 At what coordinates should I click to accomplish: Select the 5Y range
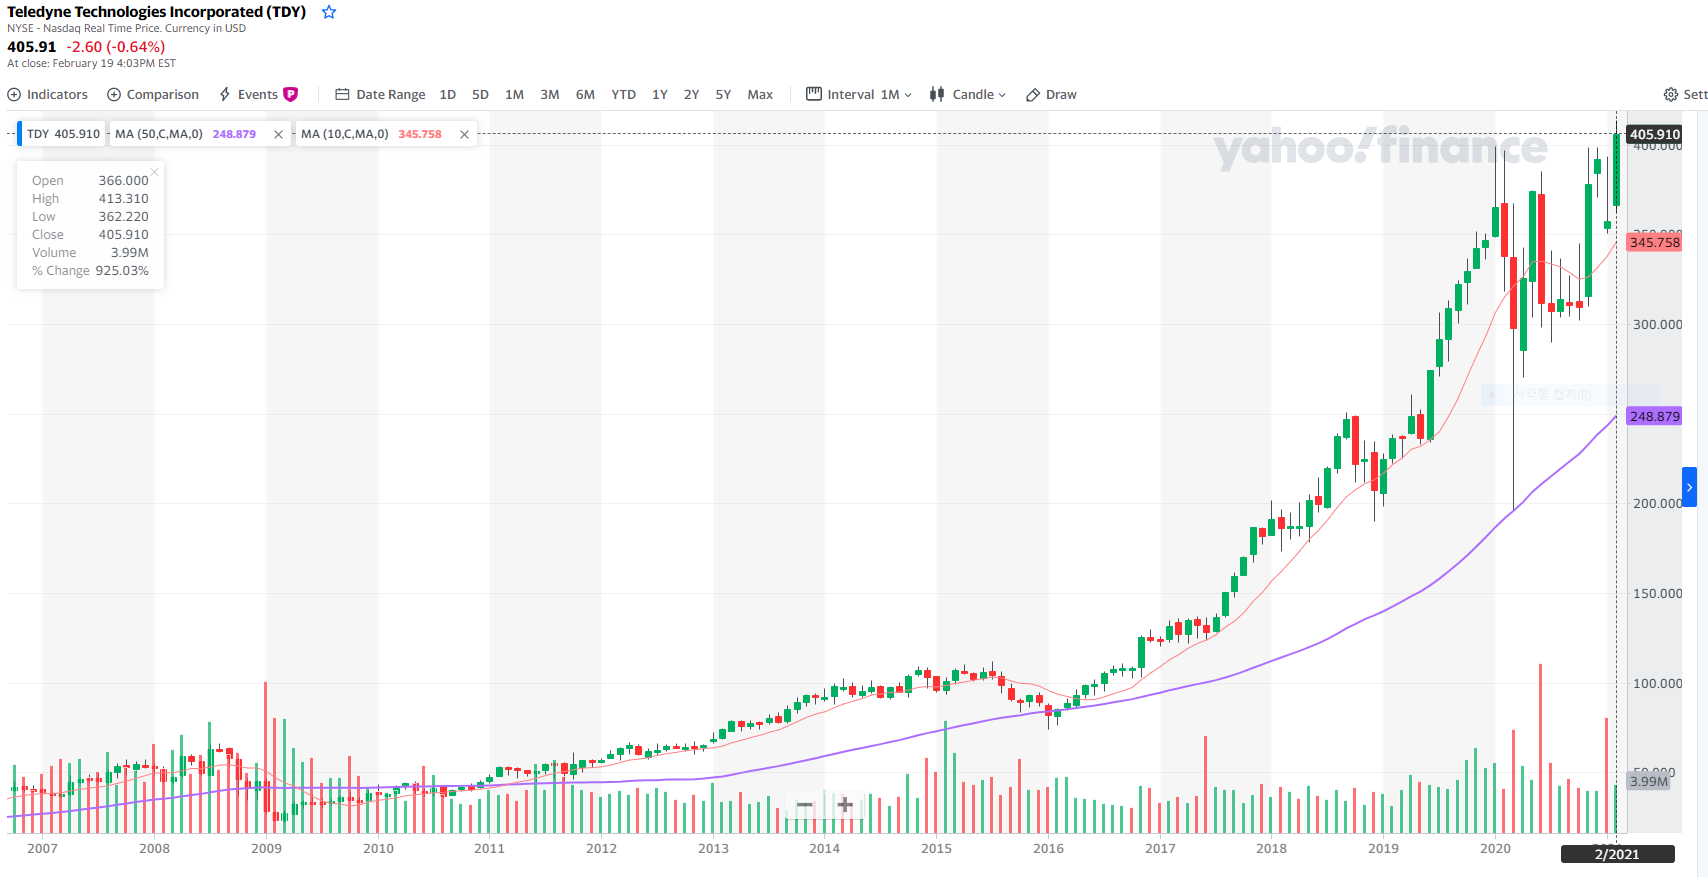point(723,94)
